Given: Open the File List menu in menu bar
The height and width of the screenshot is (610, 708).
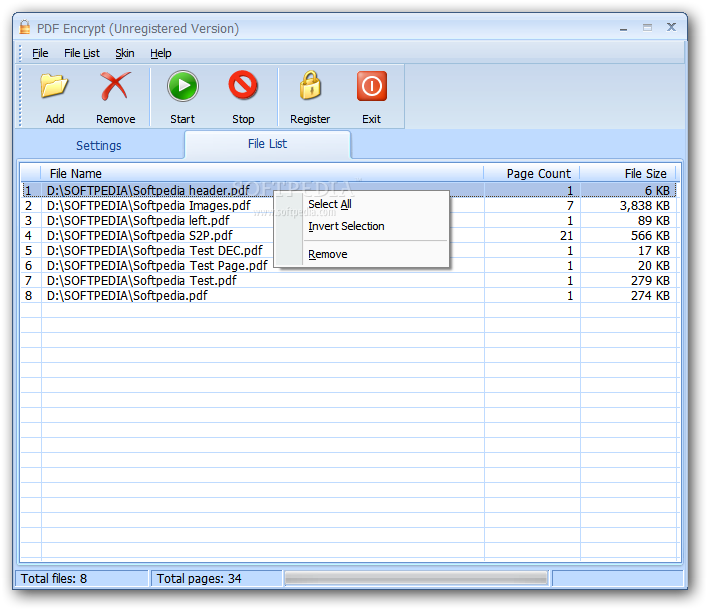Looking at the screenshot, I should pos(82,53).
